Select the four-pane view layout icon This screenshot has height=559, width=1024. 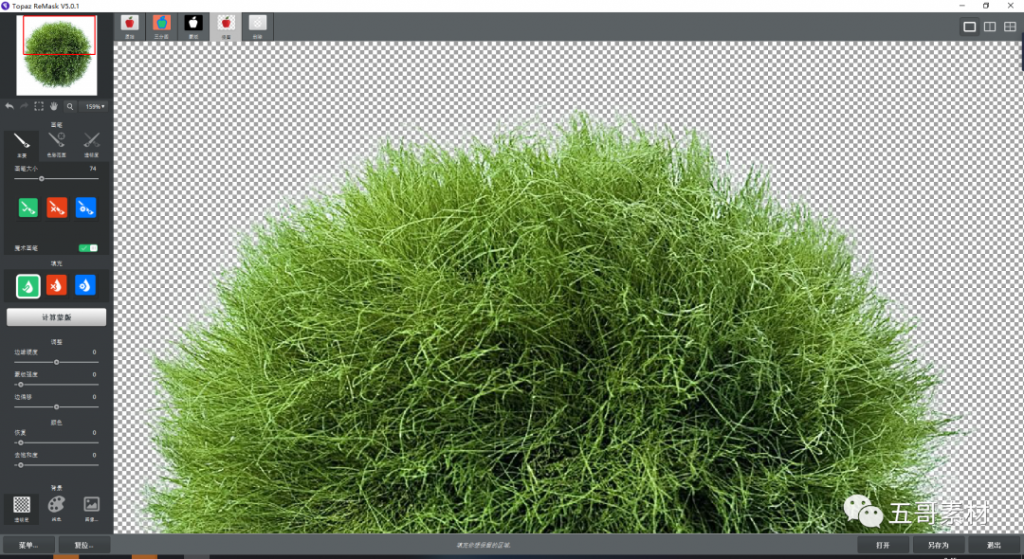tap(1010, 27)
